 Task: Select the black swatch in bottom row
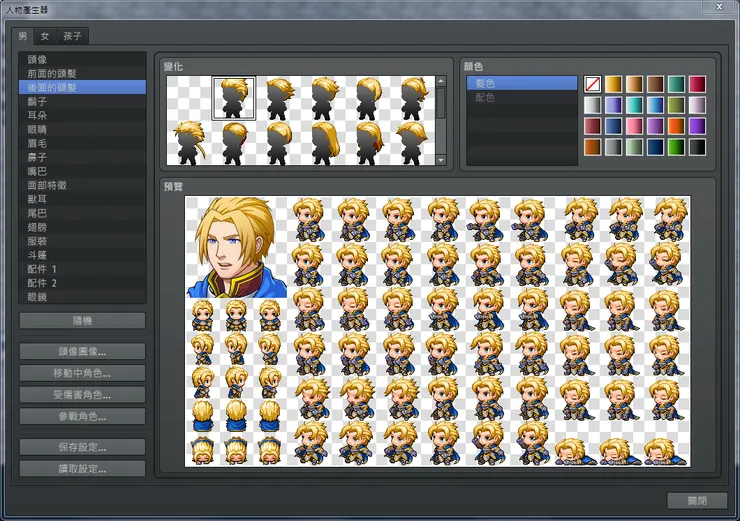pyautogui.click(x=697, y=147)
